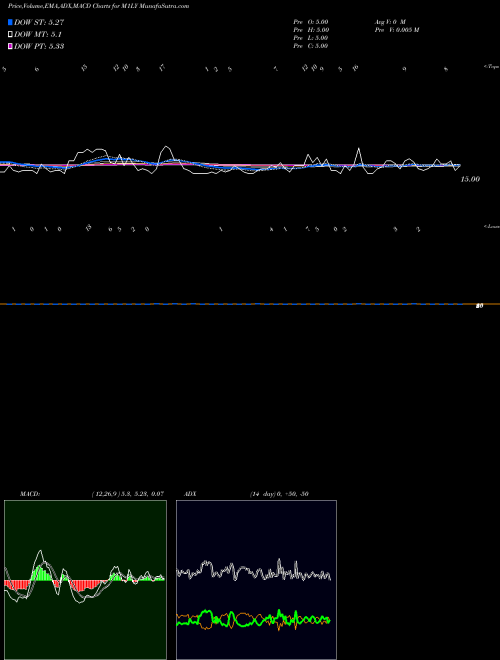Open the MACD histogram chart panel
The width and height of the screenshot is (500, 660).
click(x=85, y=580)
